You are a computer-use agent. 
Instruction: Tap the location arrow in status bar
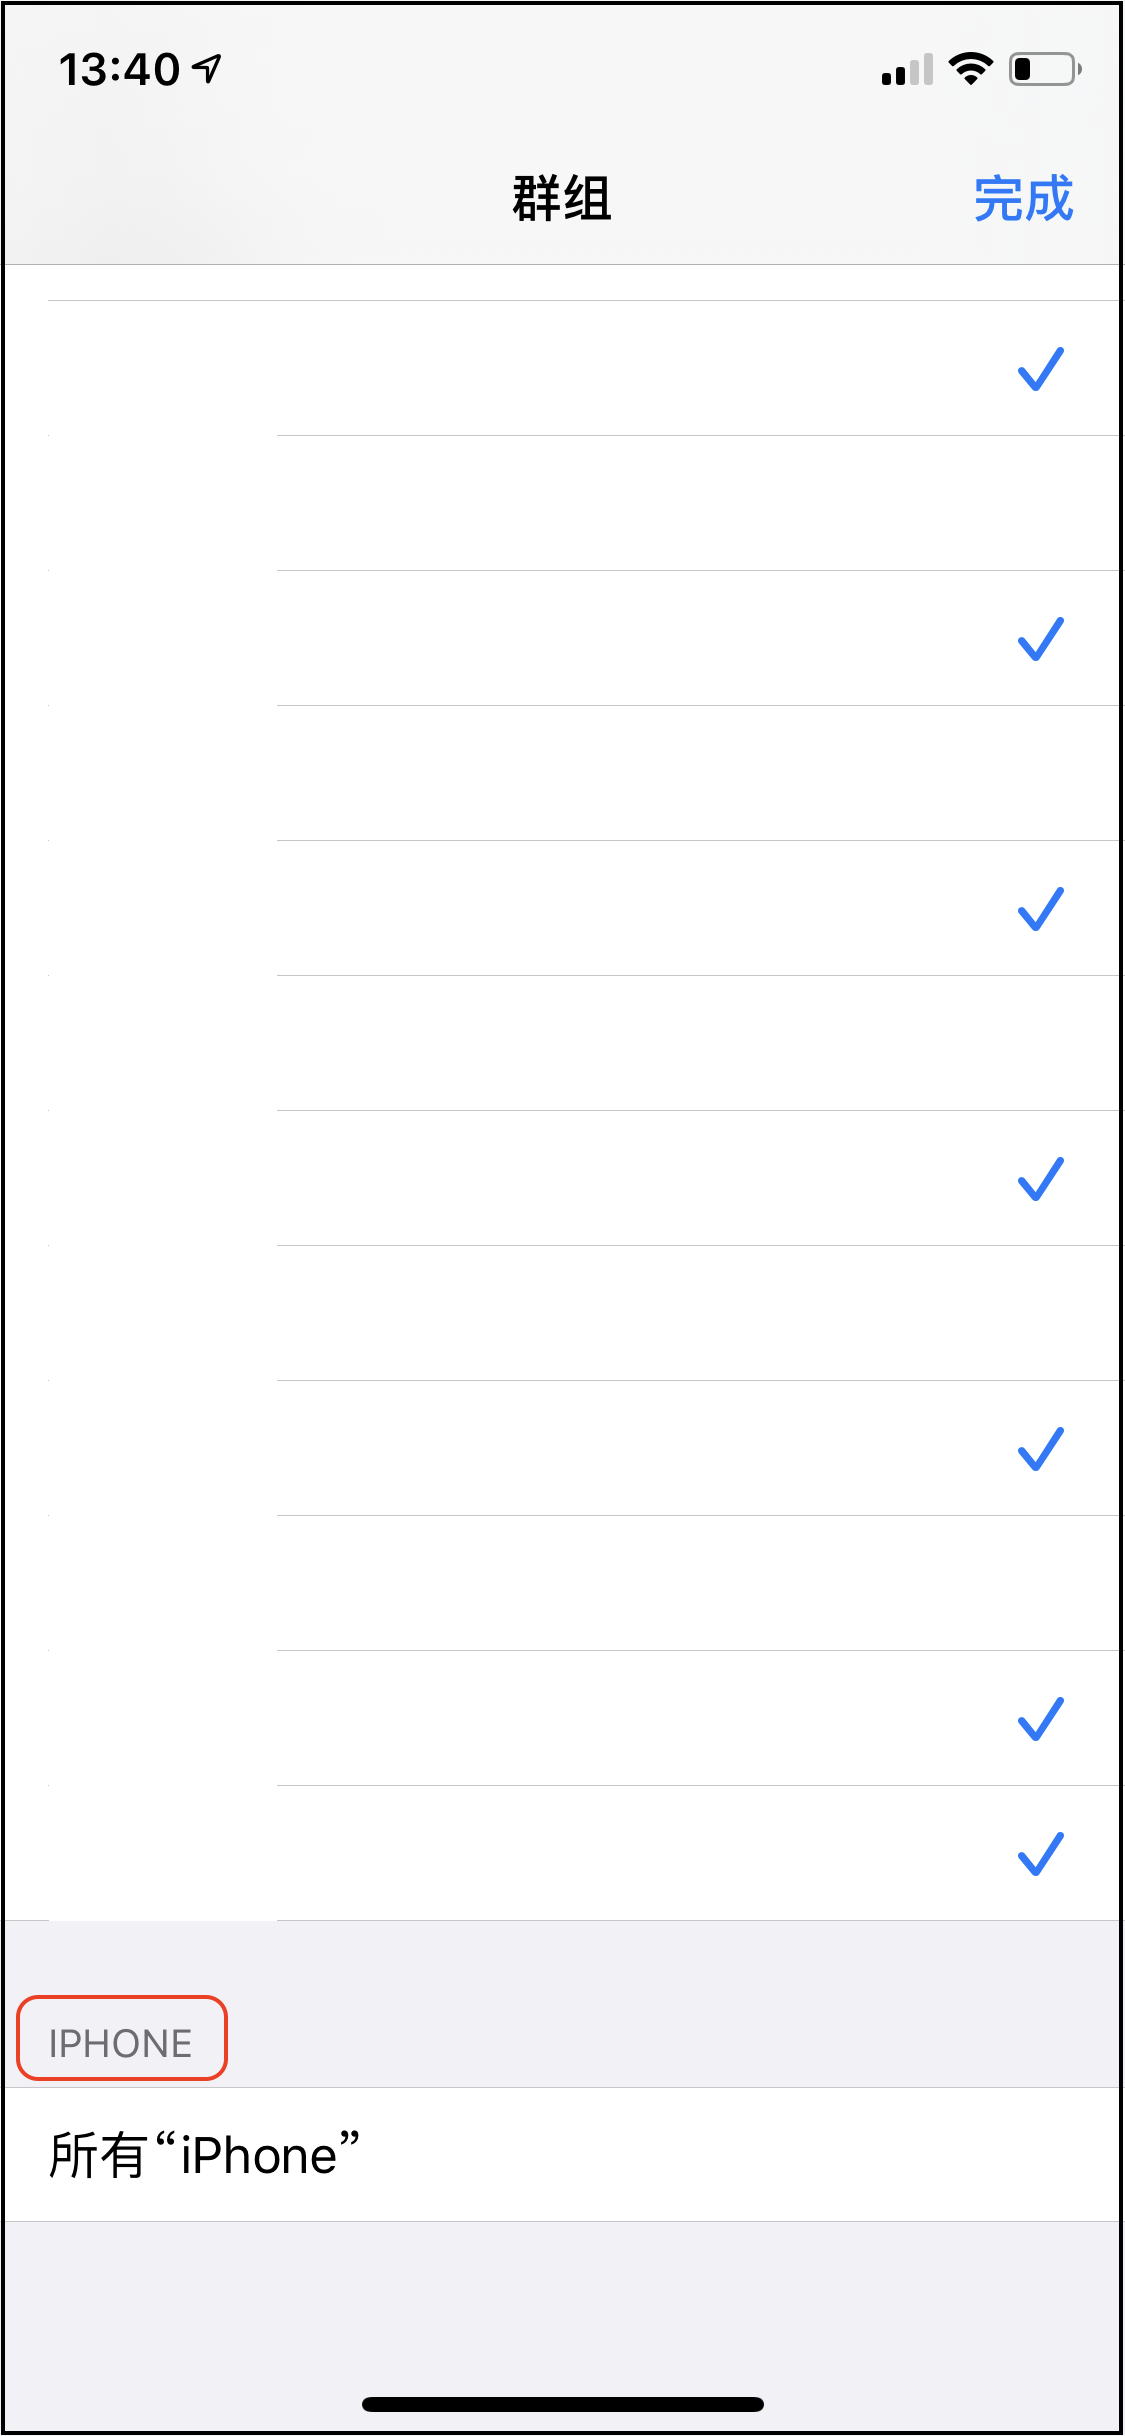tap(207, 69)
